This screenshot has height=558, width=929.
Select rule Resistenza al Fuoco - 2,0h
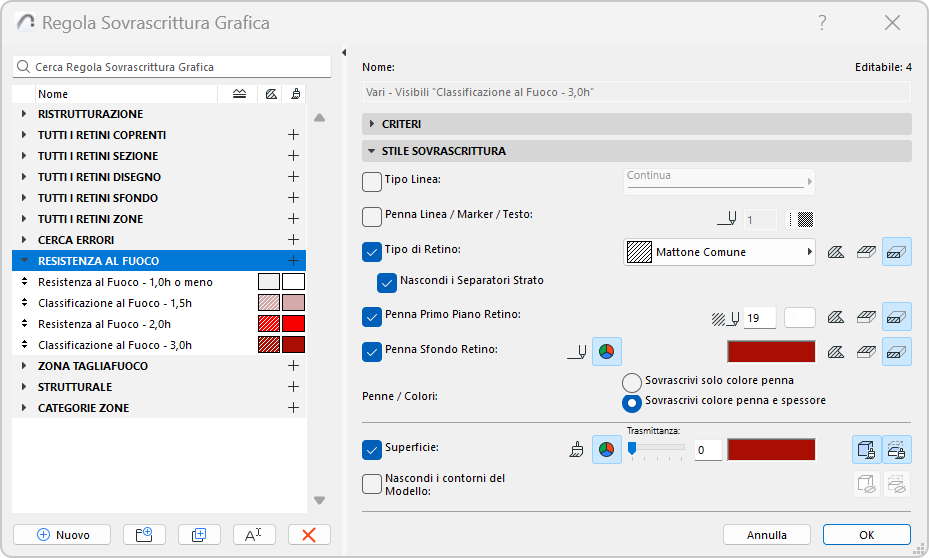[x=105, y=324]
